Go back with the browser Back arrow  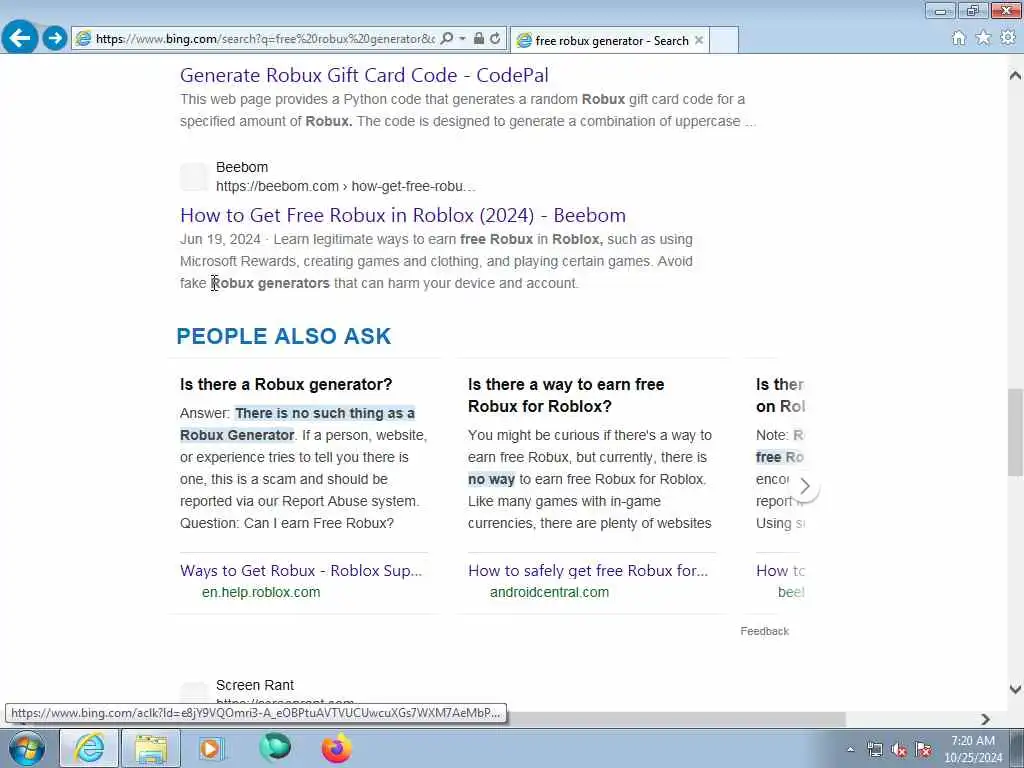click(x=20, y=38)
